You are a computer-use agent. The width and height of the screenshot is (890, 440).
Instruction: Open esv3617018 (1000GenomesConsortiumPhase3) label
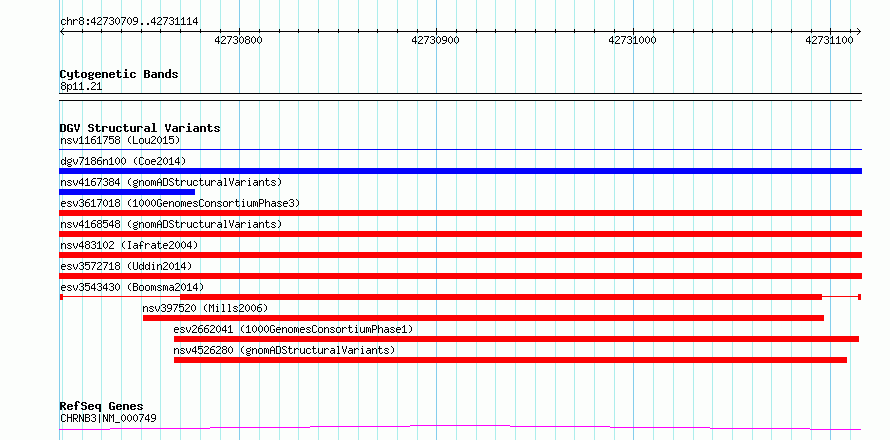(x=180, y=203)
